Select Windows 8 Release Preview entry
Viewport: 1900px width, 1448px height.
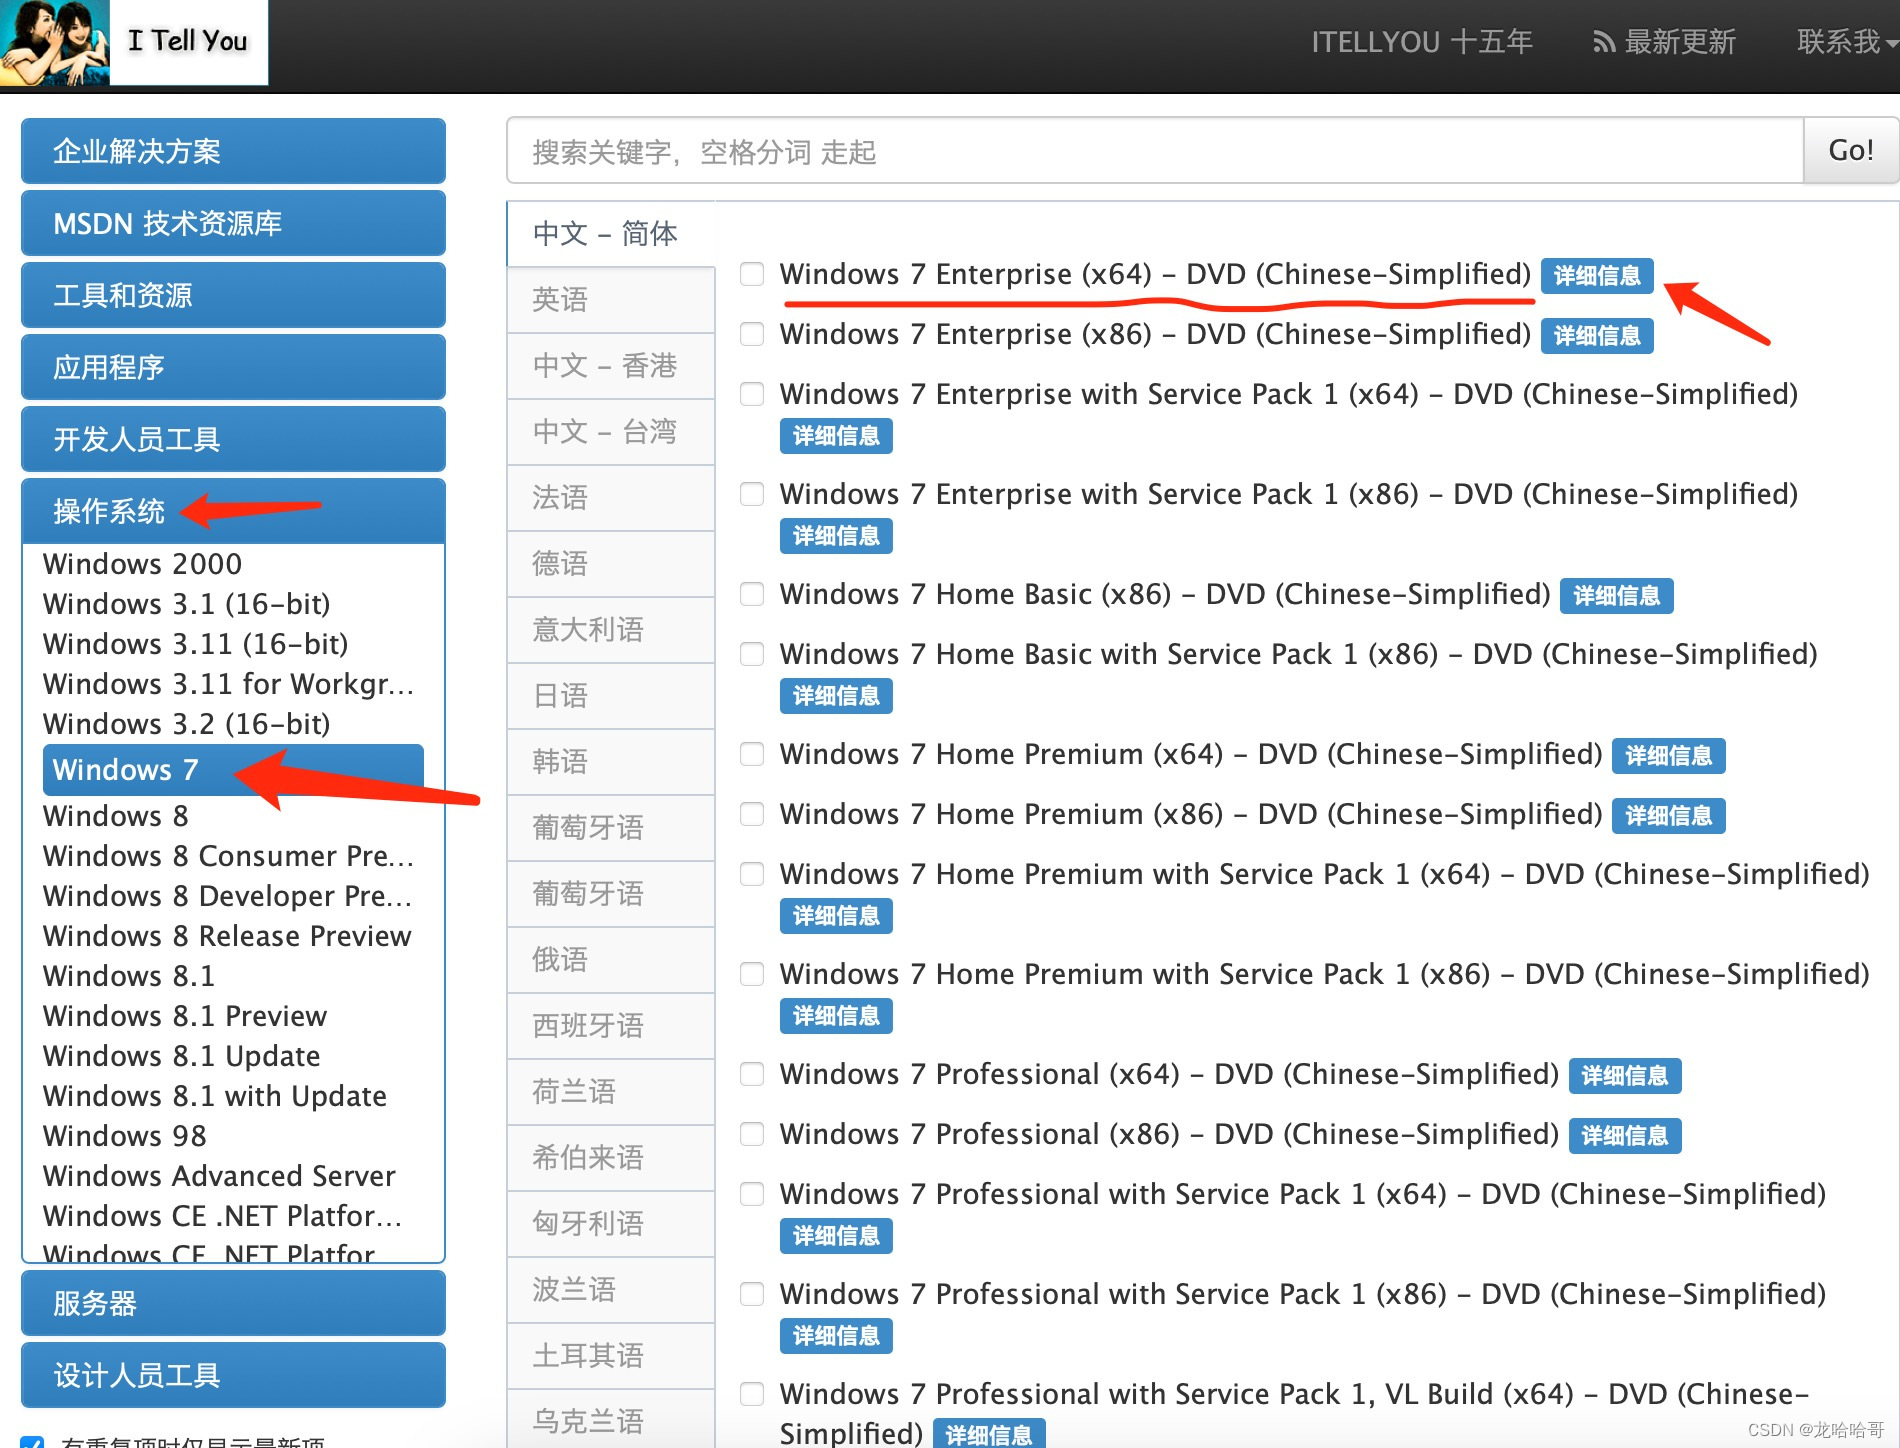[227, 936]
